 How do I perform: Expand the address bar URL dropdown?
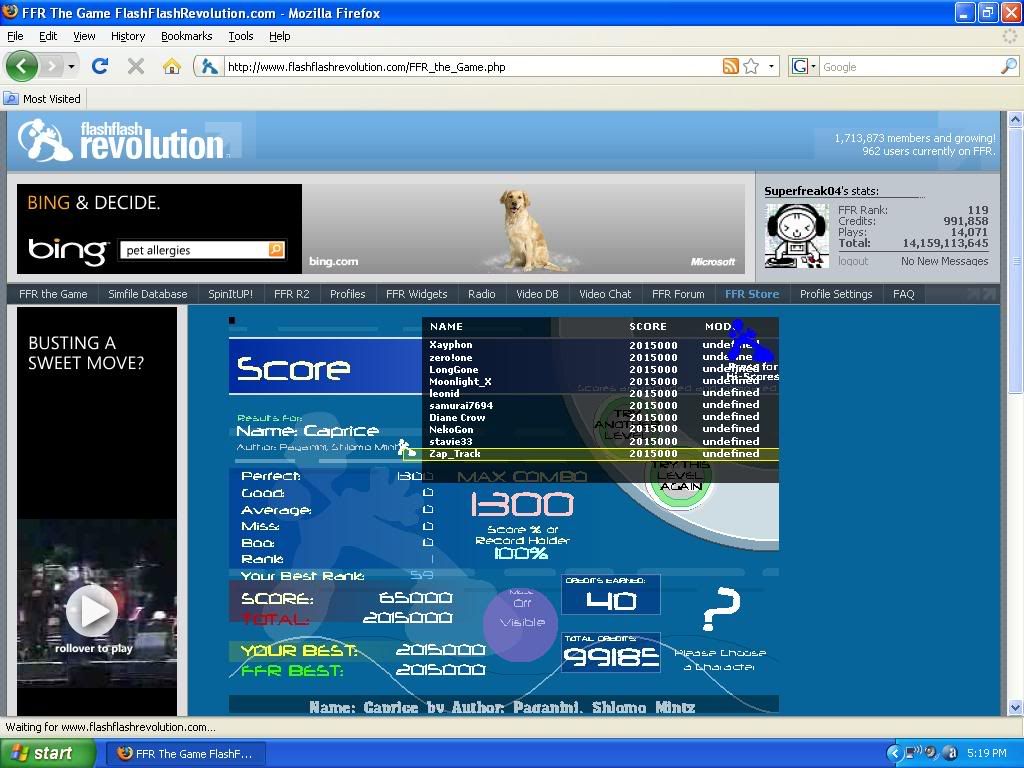point(771,67)
